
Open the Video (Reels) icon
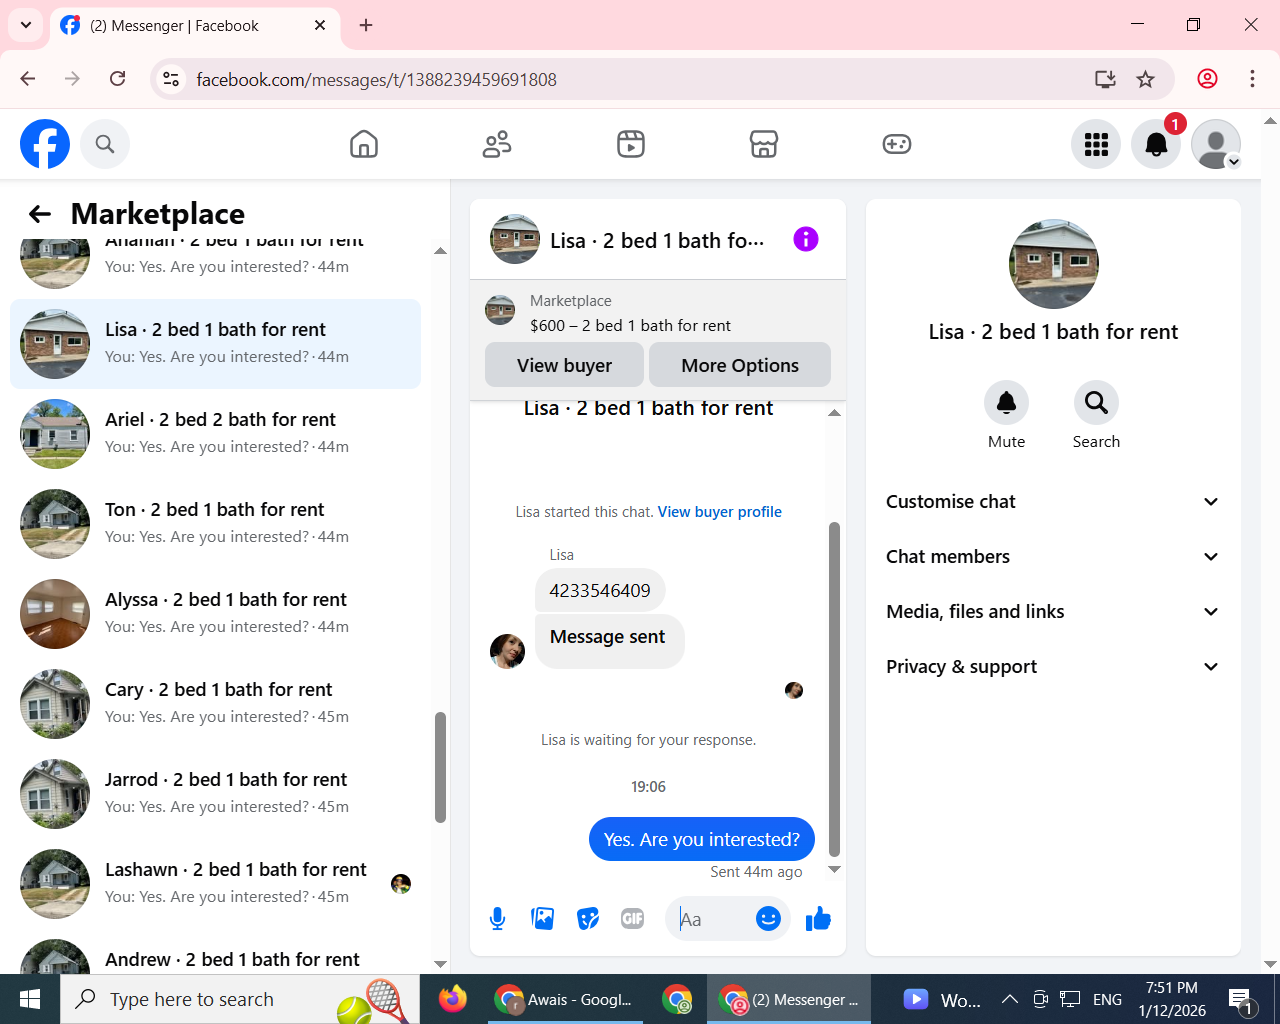coord(631,144)
